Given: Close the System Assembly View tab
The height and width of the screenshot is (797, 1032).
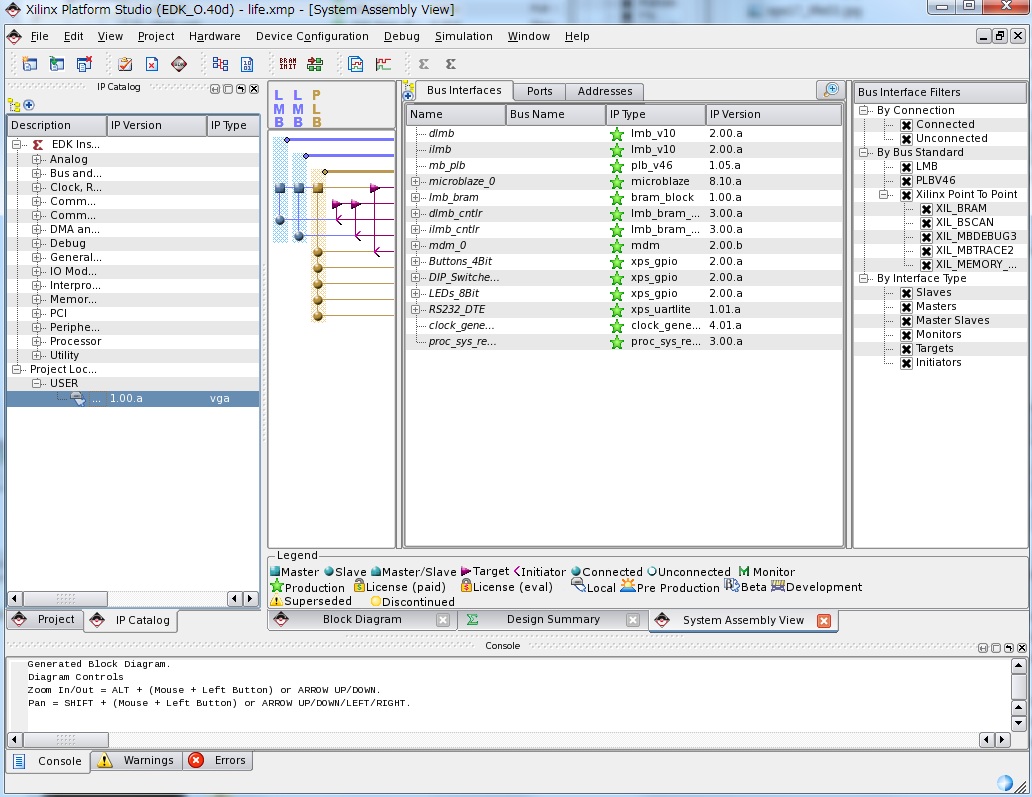Looking at the screenshot, I should [x=823, y=621].
